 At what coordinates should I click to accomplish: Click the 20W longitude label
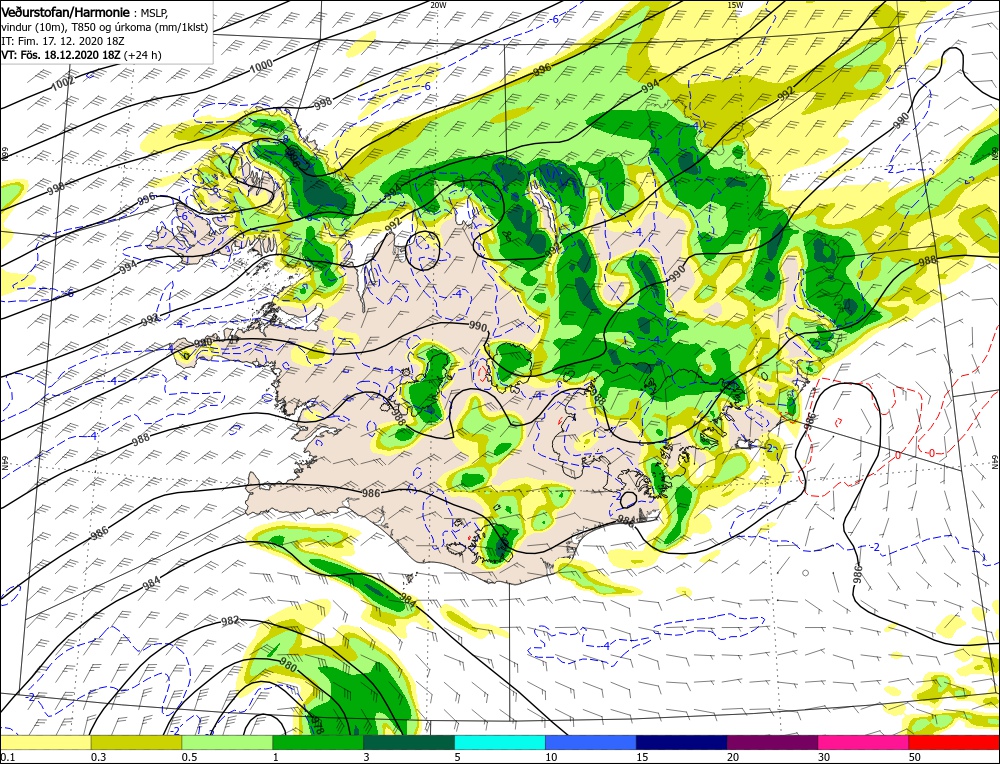(x=438, y=5)
